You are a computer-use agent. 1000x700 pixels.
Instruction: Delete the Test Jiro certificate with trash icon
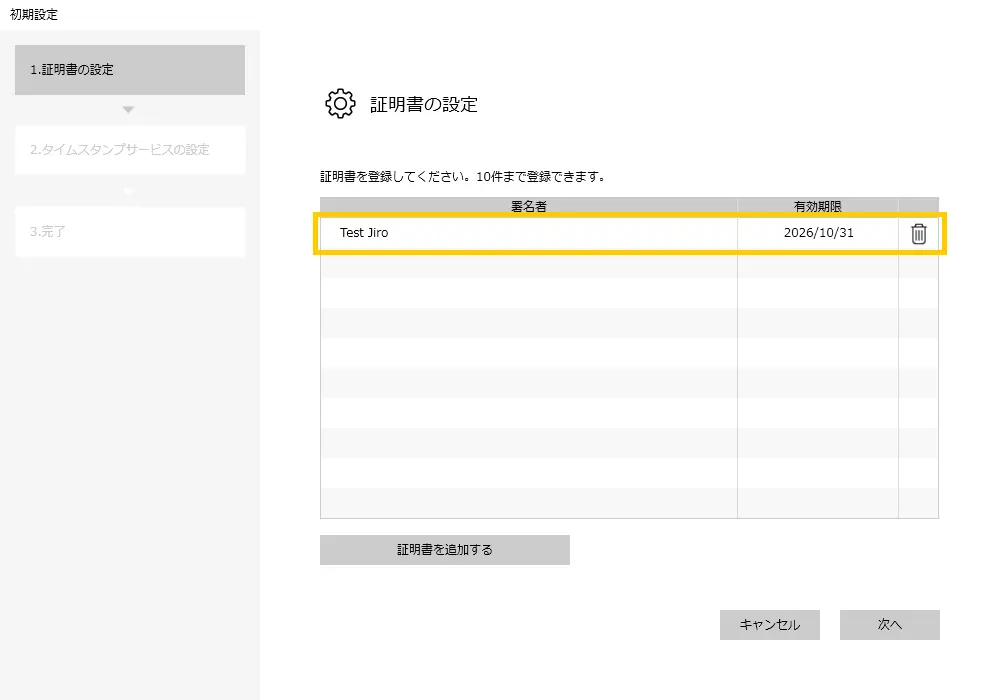(x=919, y=234)
